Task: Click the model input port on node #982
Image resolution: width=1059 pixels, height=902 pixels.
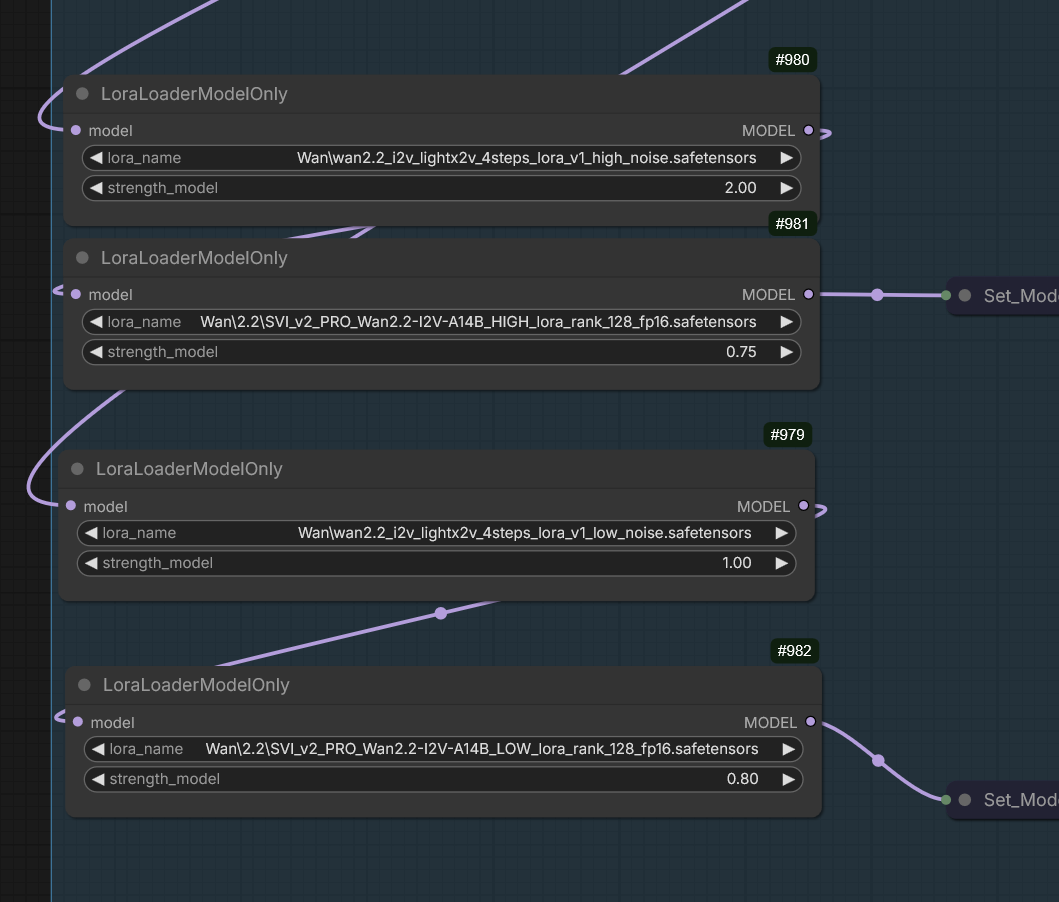Action: [x=78, y=723]
